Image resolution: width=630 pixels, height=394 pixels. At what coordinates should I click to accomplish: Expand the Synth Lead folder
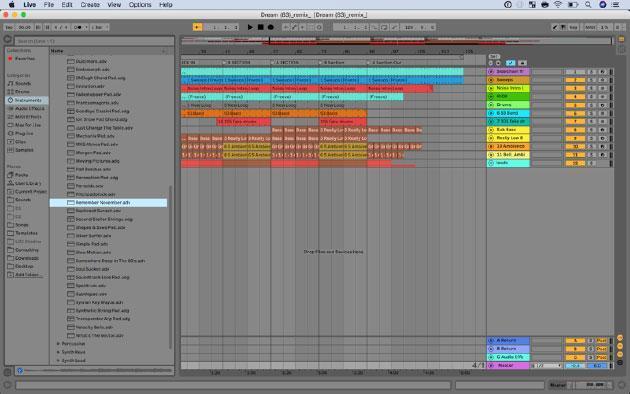point(58,361)
